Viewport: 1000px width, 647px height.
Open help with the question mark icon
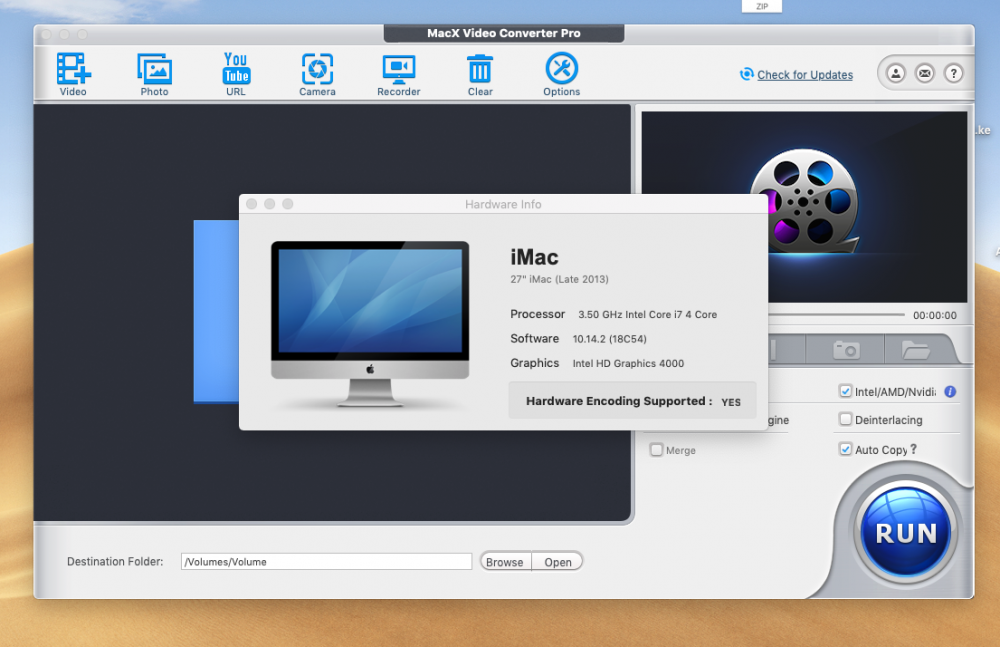[953, 73]
